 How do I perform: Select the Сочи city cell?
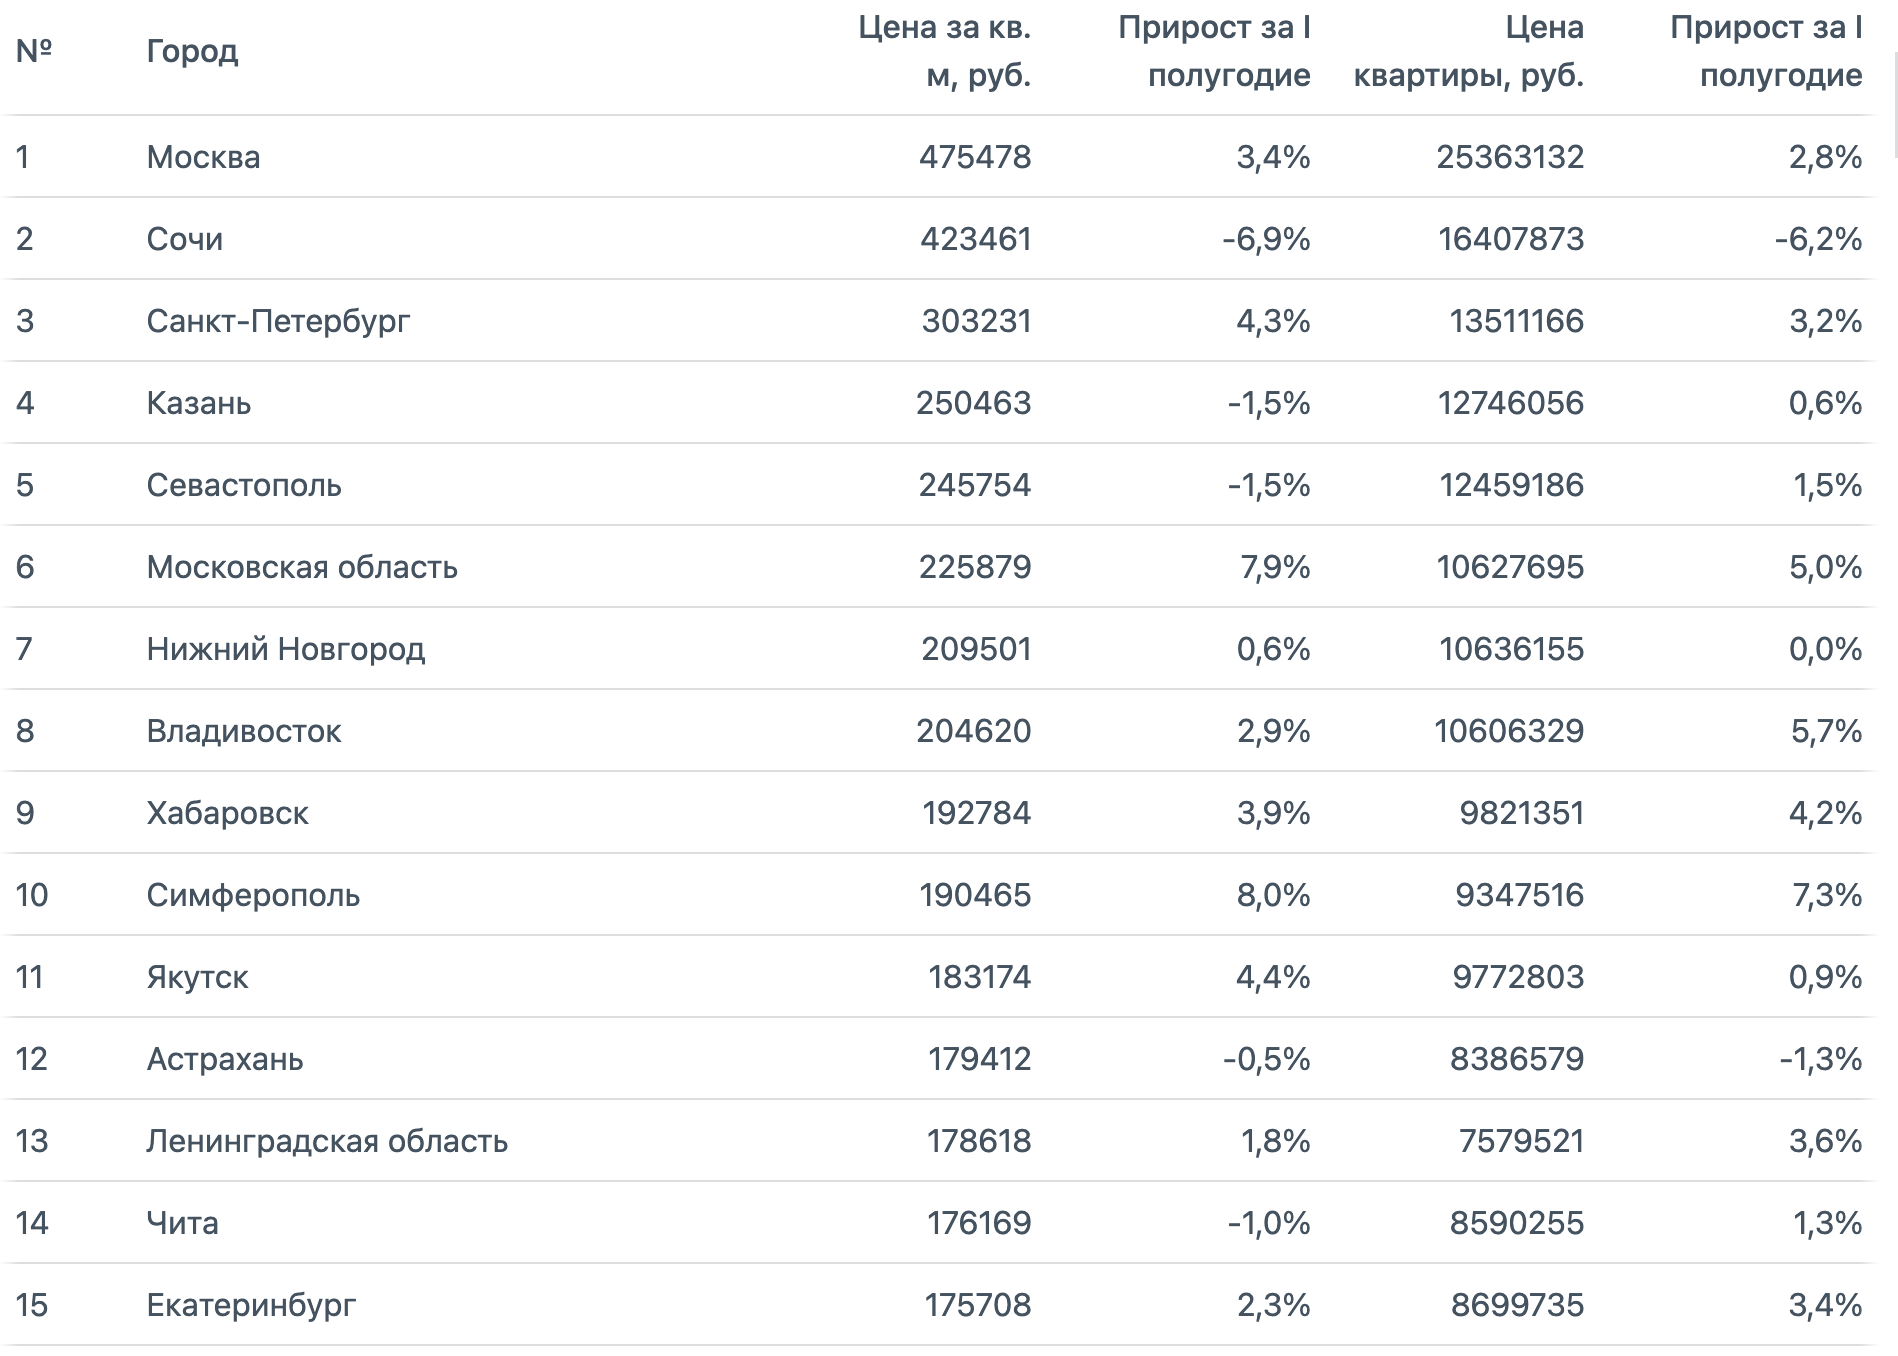[185, 239]
